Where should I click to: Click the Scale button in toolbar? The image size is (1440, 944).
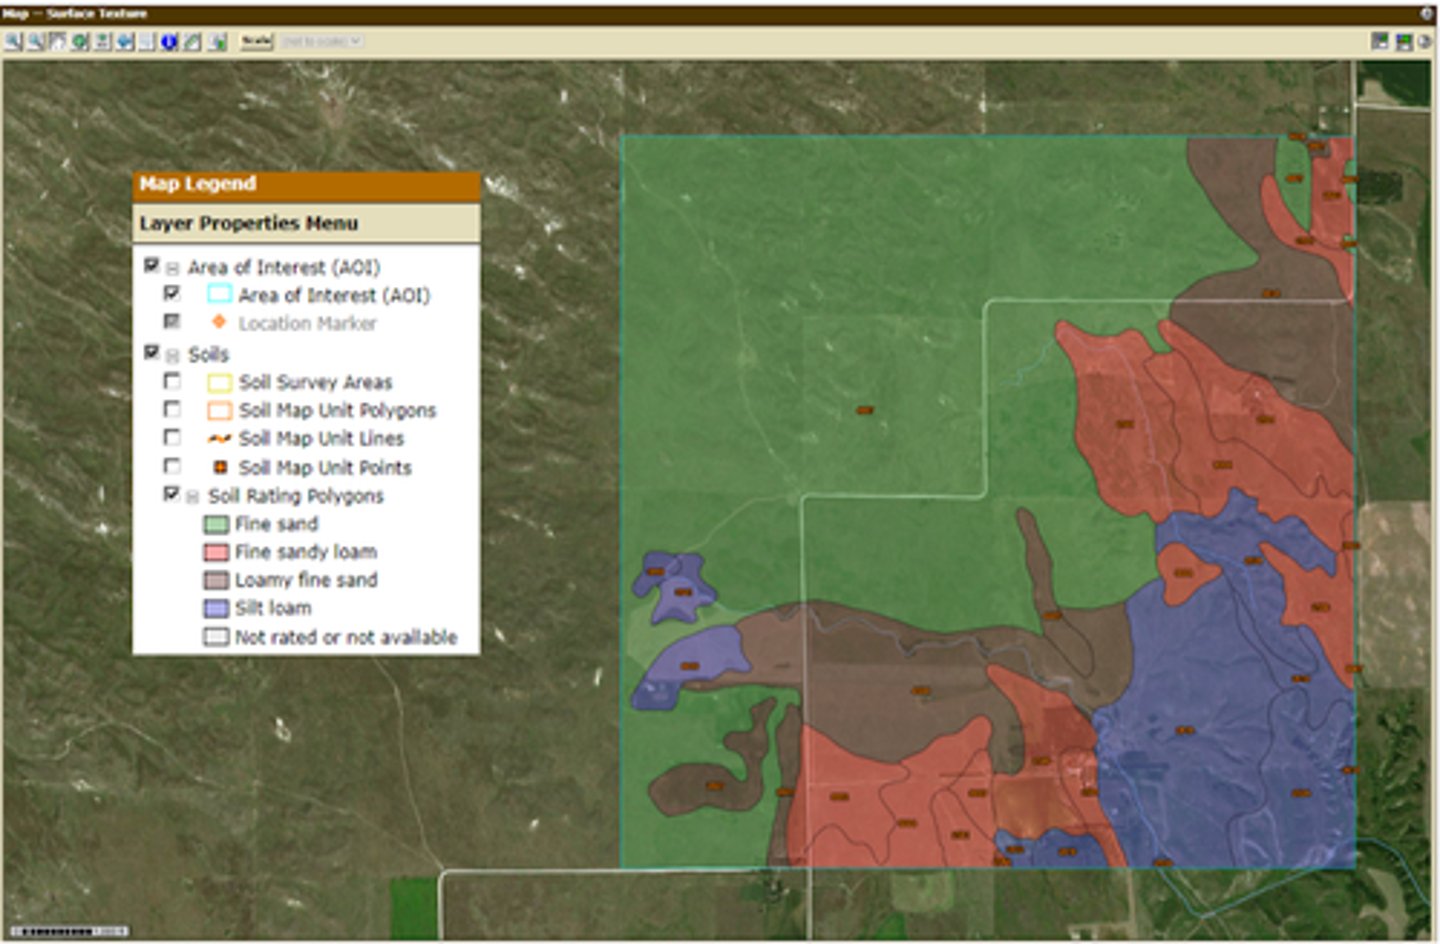tap(256, 41)
